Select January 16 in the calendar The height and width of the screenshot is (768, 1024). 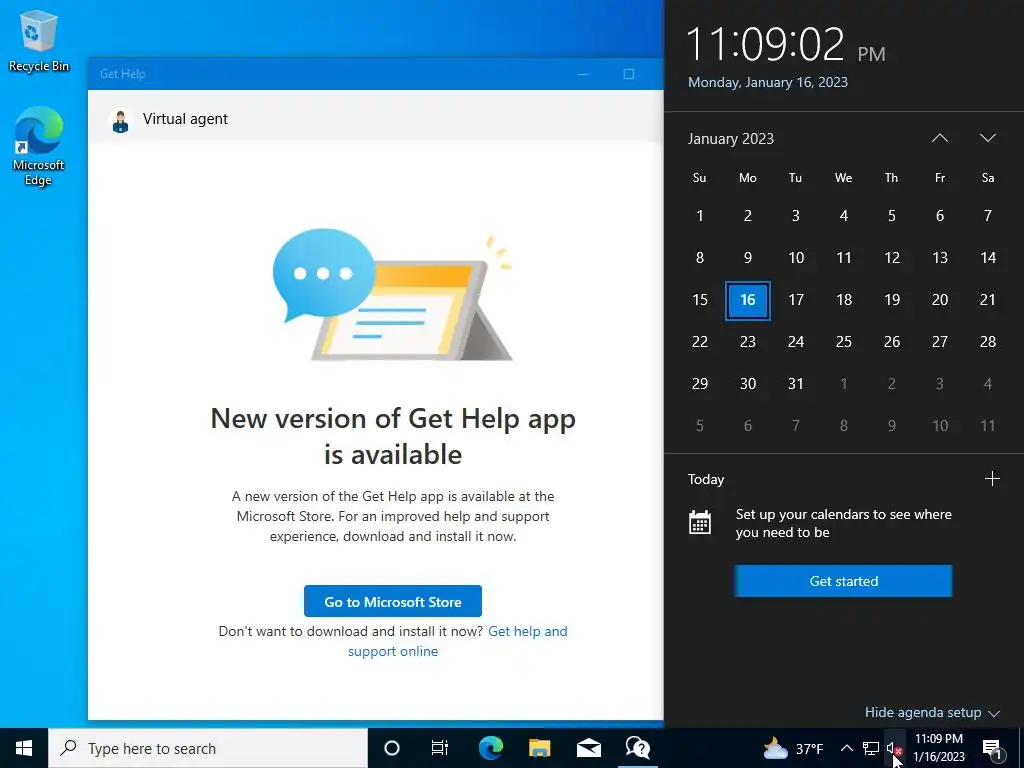point(748,300)
